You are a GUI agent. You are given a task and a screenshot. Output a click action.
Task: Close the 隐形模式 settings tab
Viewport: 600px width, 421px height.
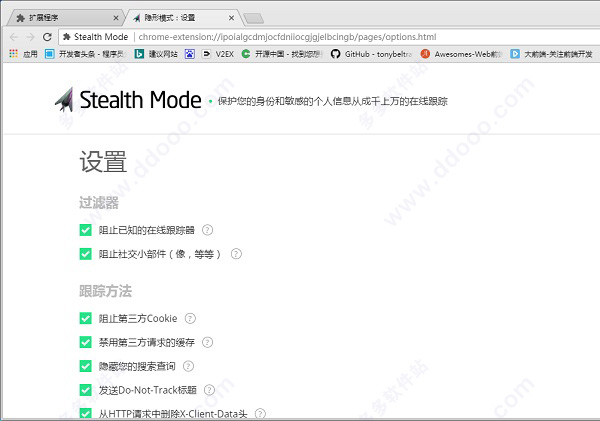tap(231, 18)
